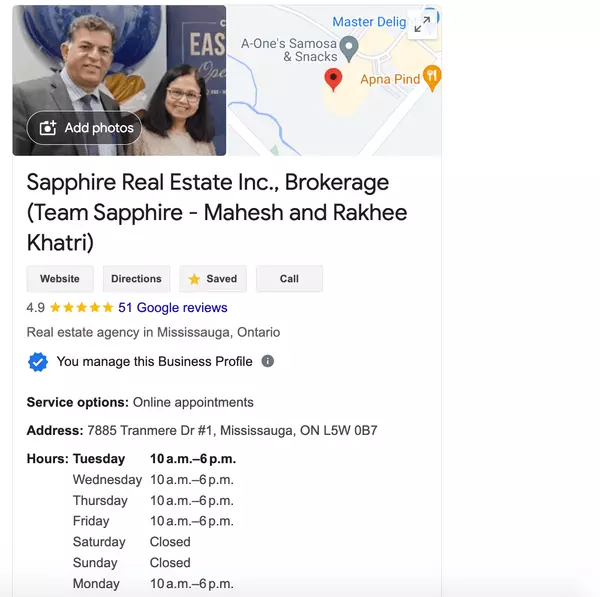Click the Add photos button

pyautogui.click(x=84, y=128)
